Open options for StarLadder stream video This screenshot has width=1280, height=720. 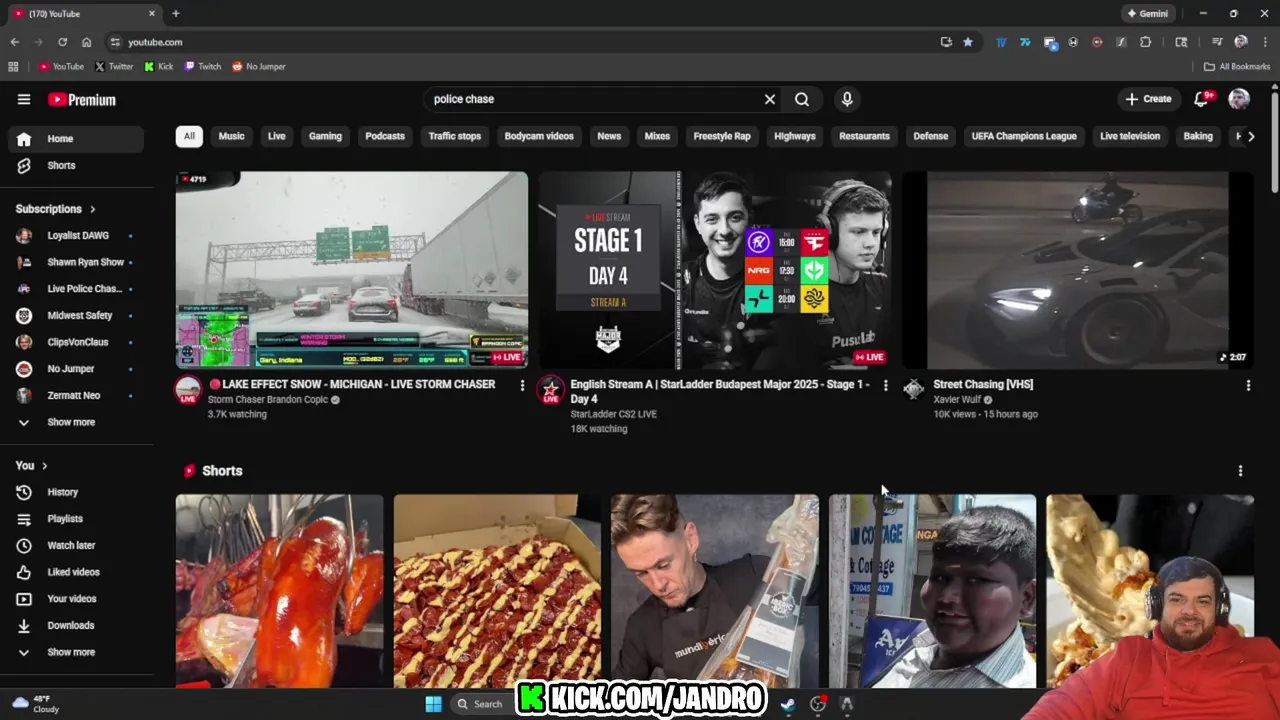click(885, 385)
